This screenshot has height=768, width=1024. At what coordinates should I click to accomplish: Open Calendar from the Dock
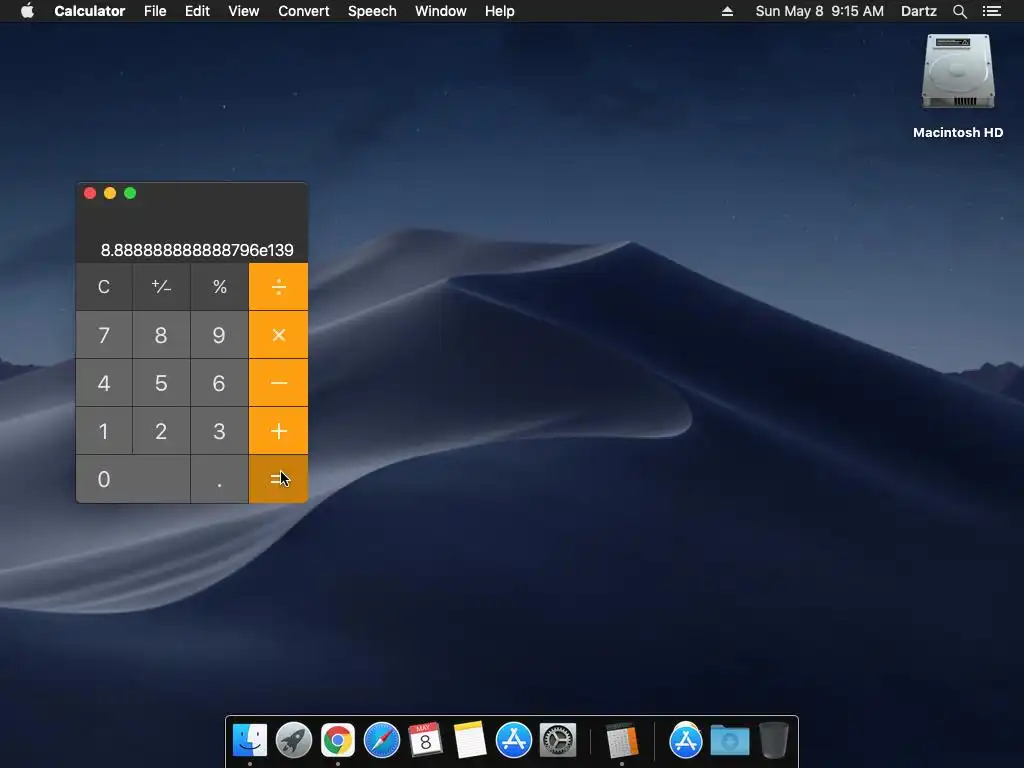pos(425,740)
